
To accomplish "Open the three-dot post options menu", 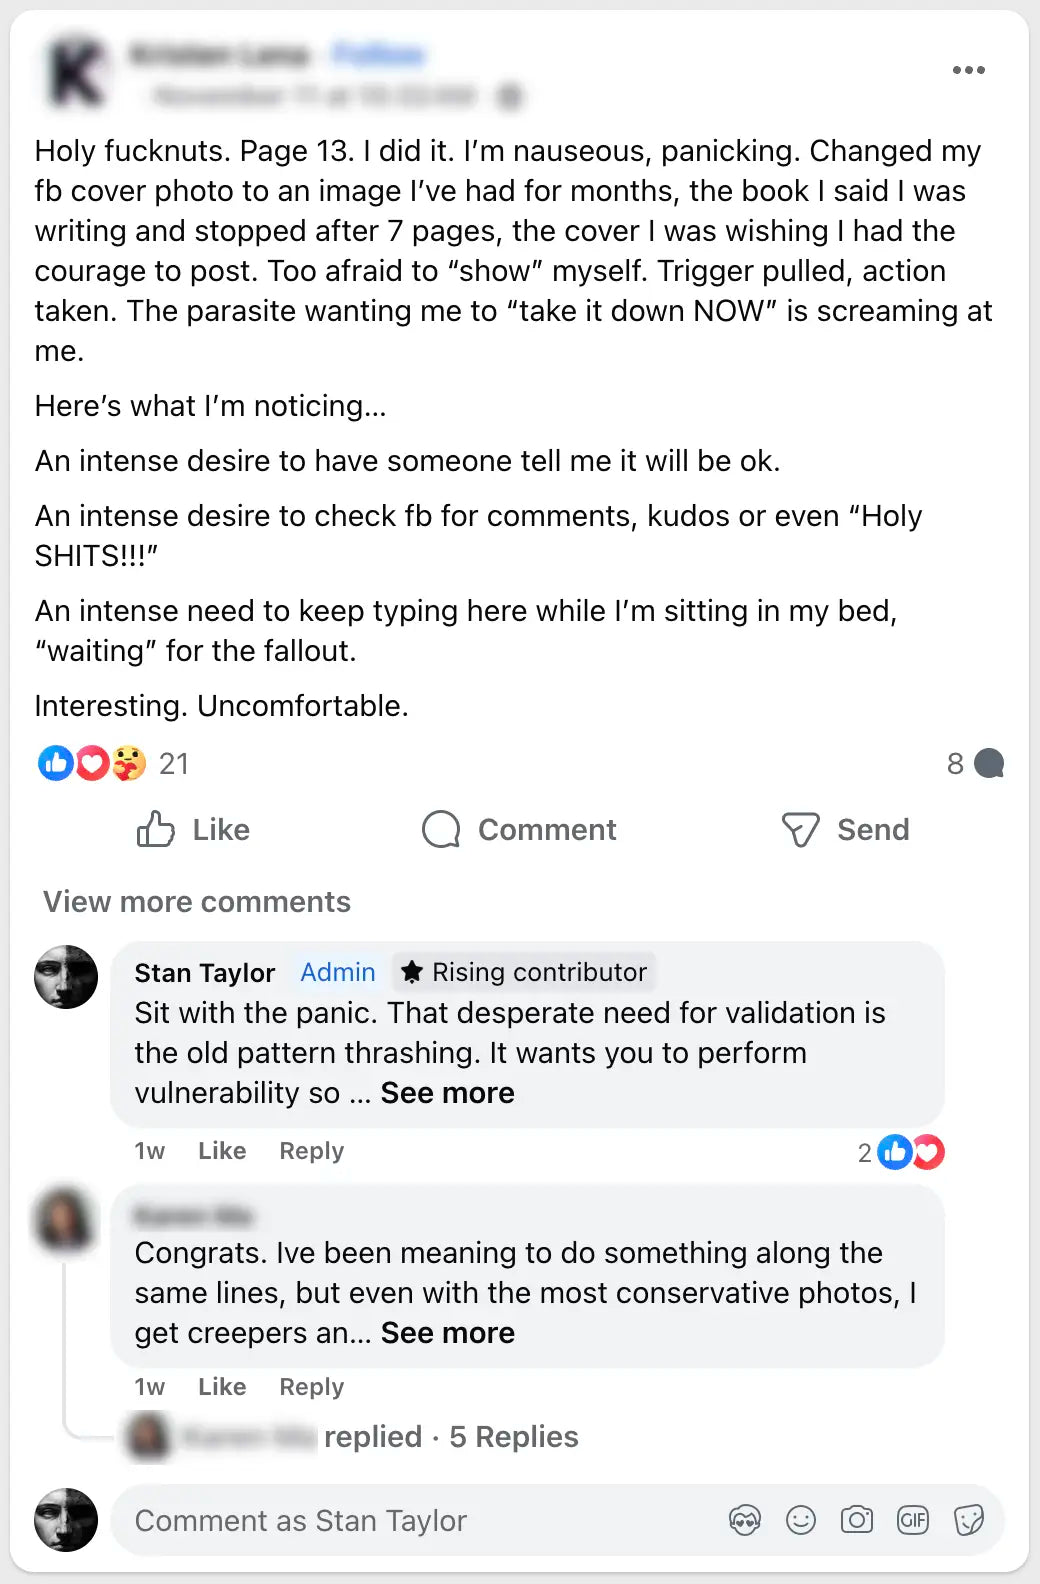I will coord(968,70).
